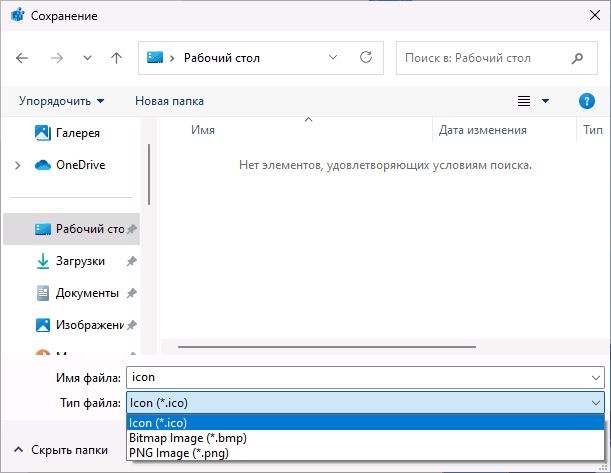The width and height of the screenshot is (611, 473).
Task: Click the desktop icon in address bar
Action: pos(155,58)
